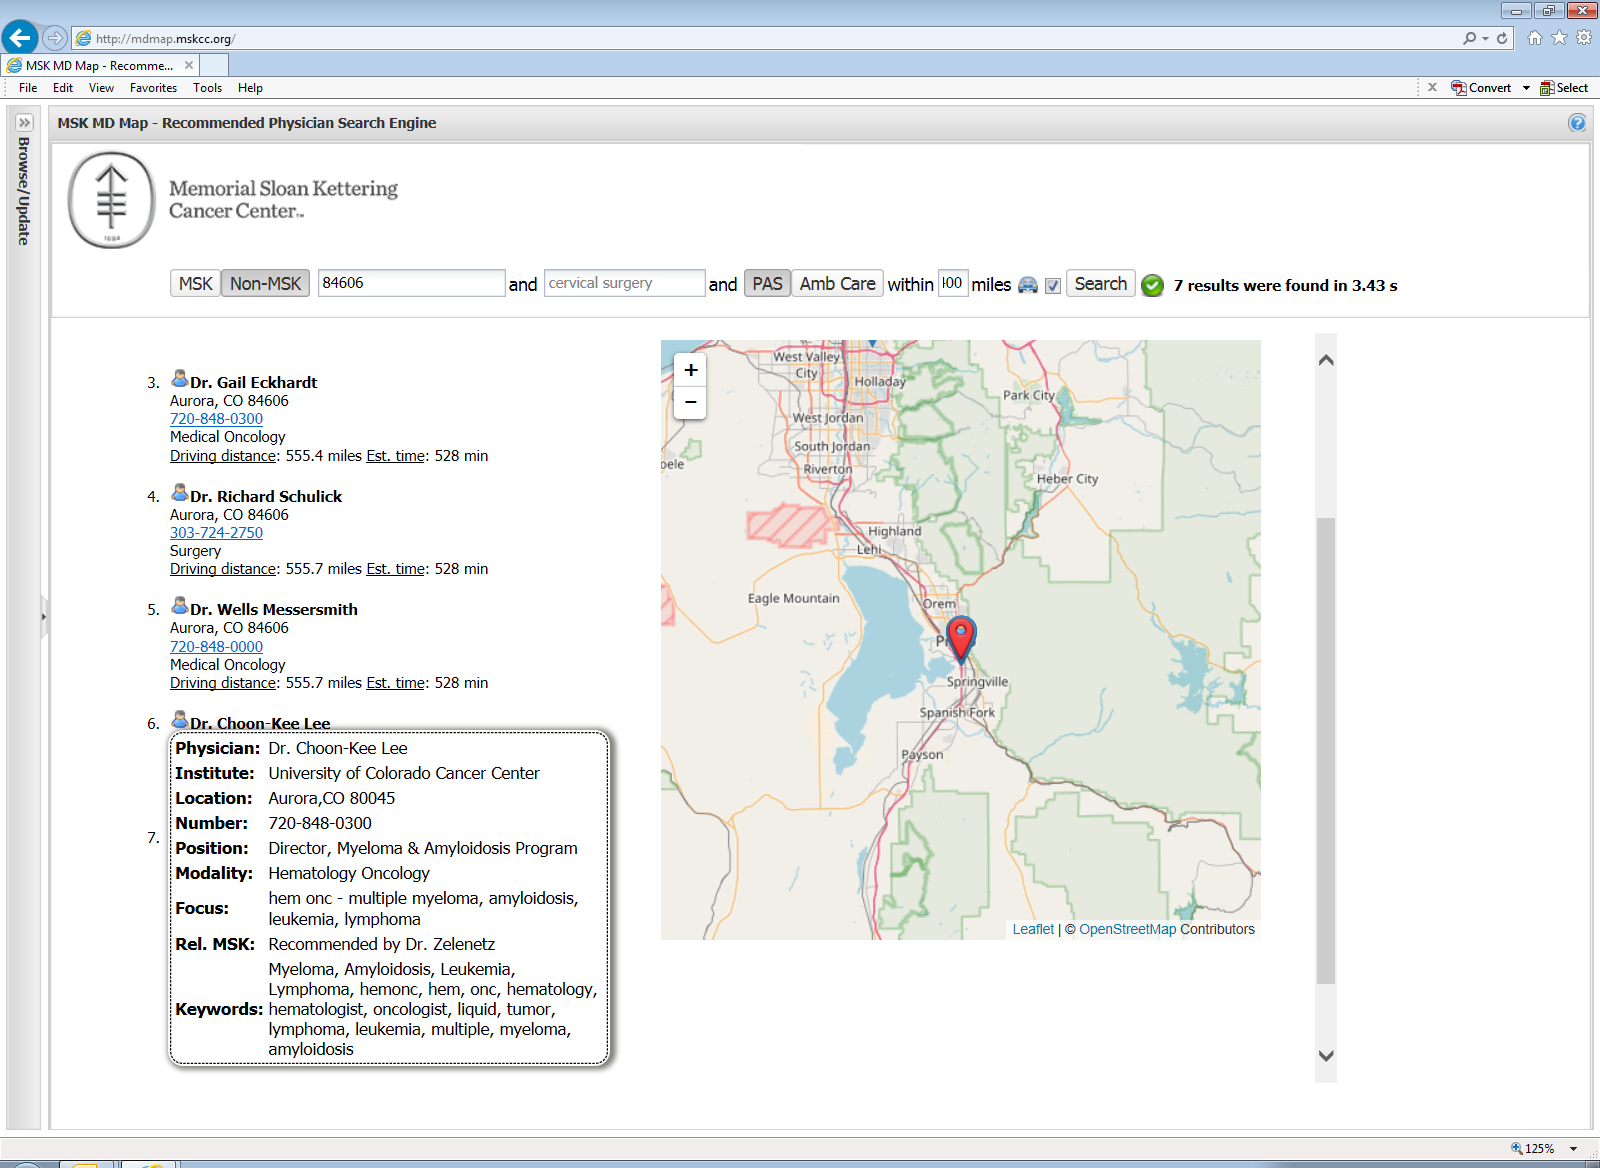Open Favorites star icon

(x=1559, y=38)
